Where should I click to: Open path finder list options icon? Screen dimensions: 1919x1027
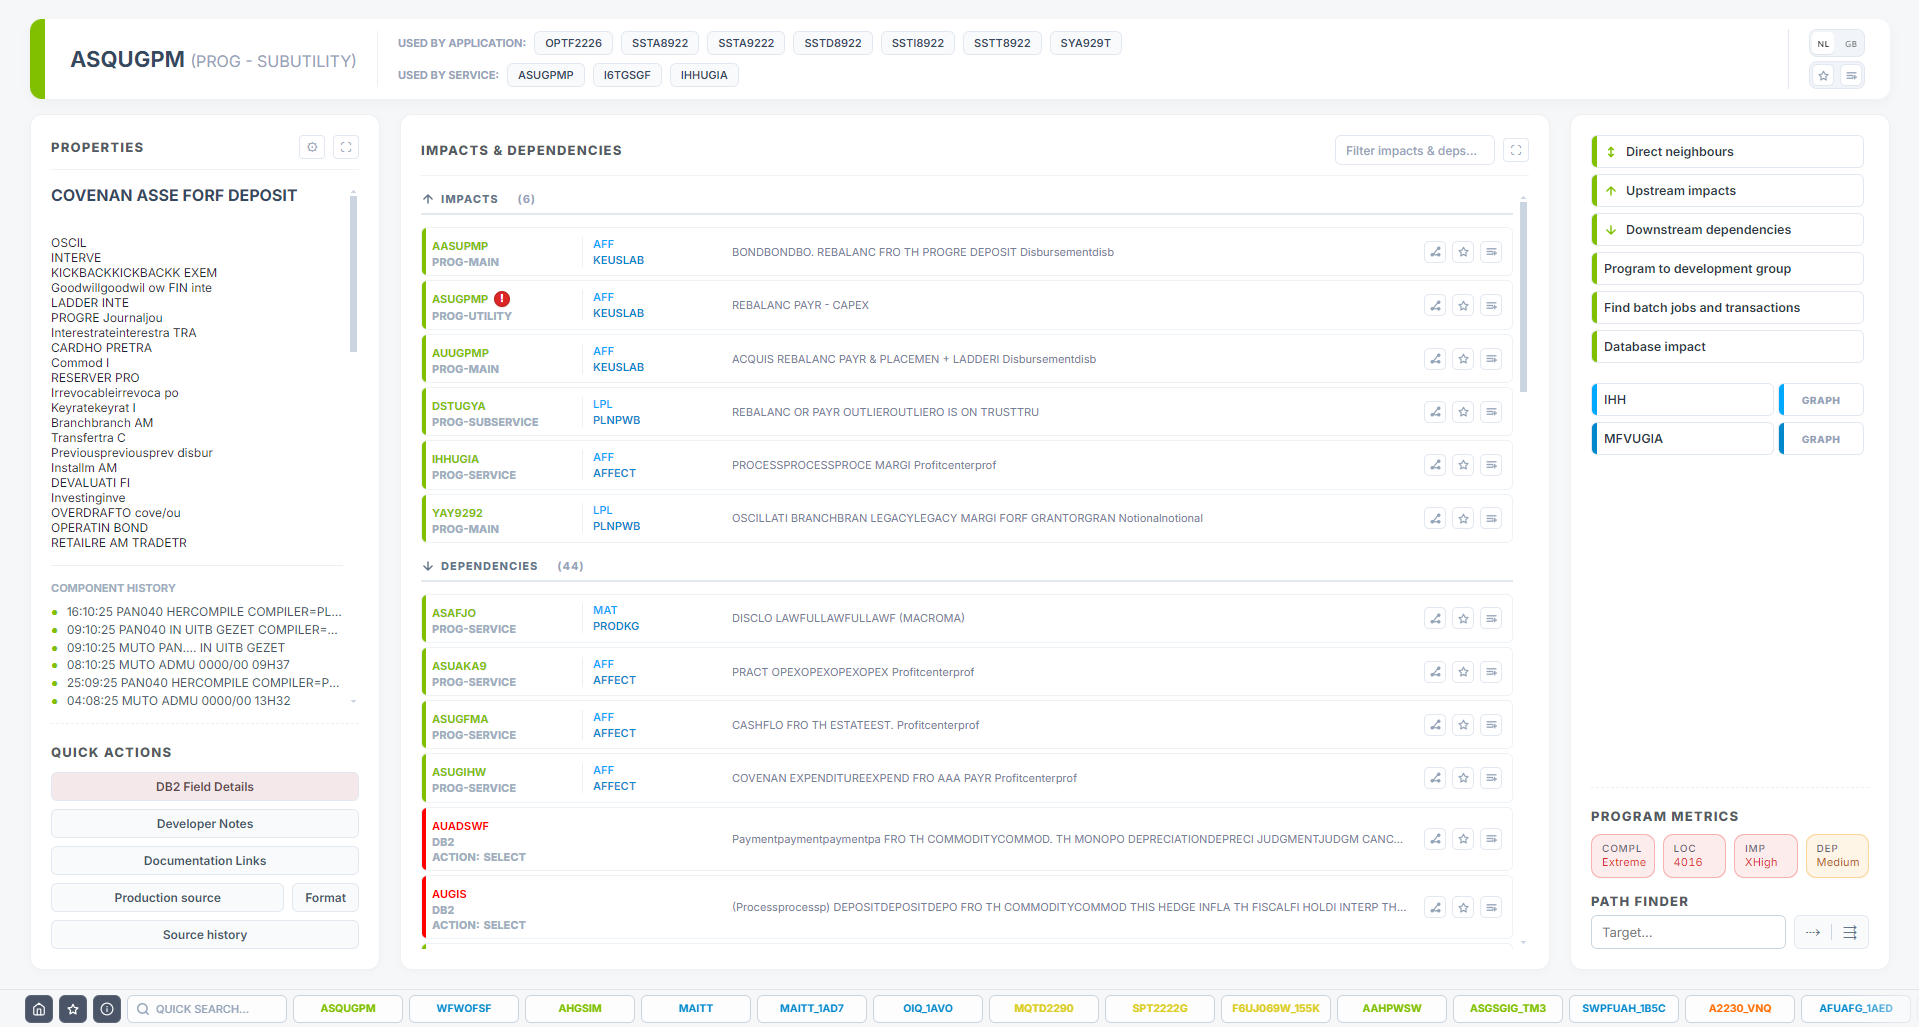coord(1850,932)
